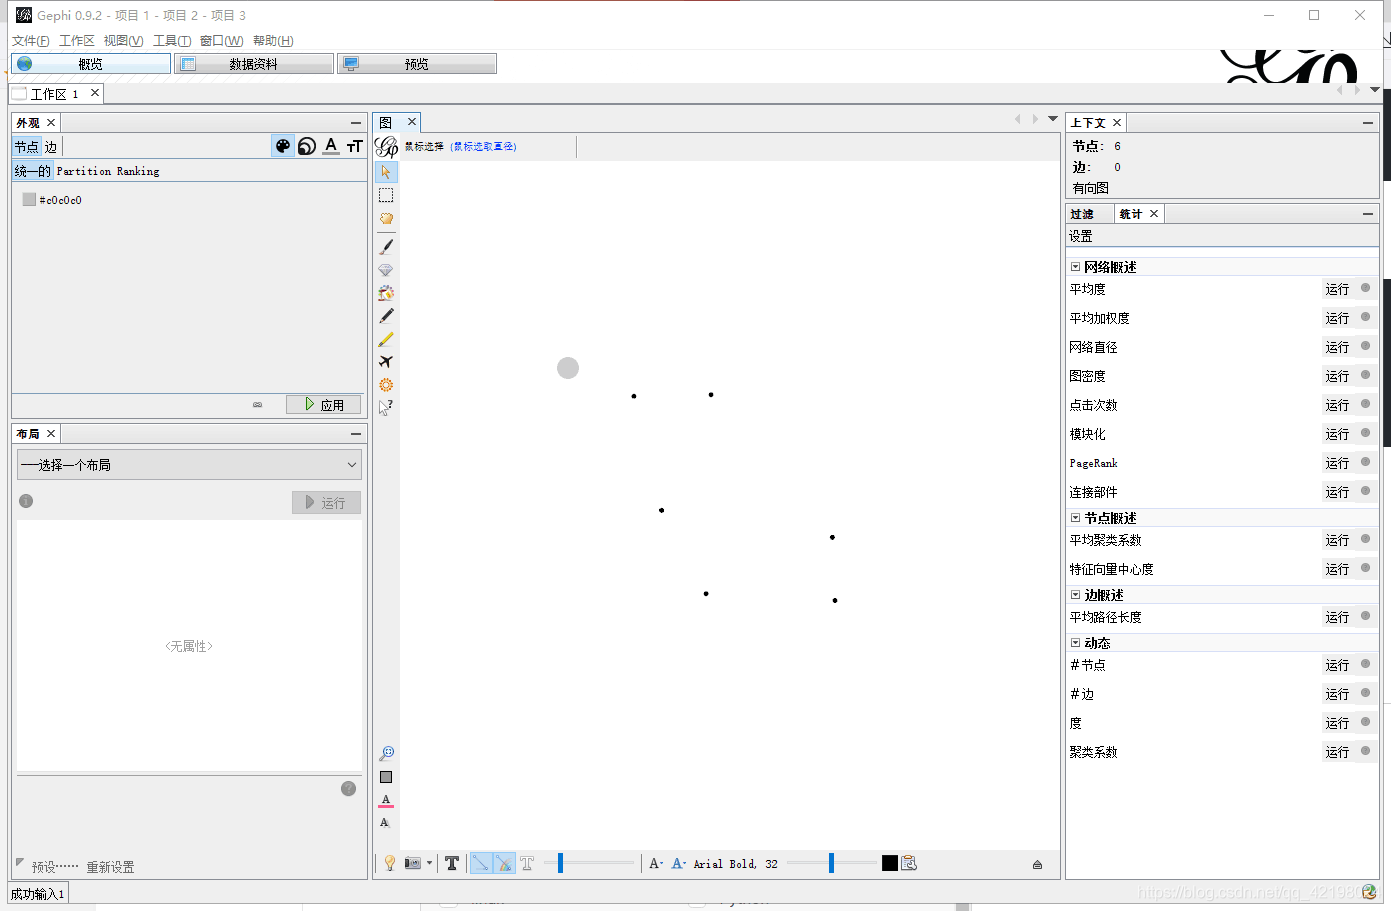Expand the bottom toolbar panel arrow
Image resolution: width=1391 pixels, height=911 pixels.
(x=1037, y=864)
